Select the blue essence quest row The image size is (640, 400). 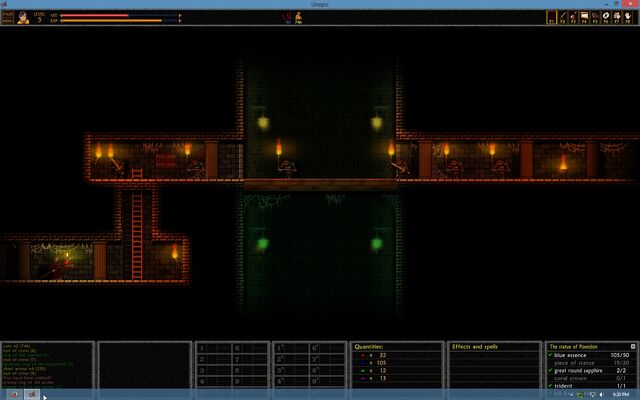point(592,355)
